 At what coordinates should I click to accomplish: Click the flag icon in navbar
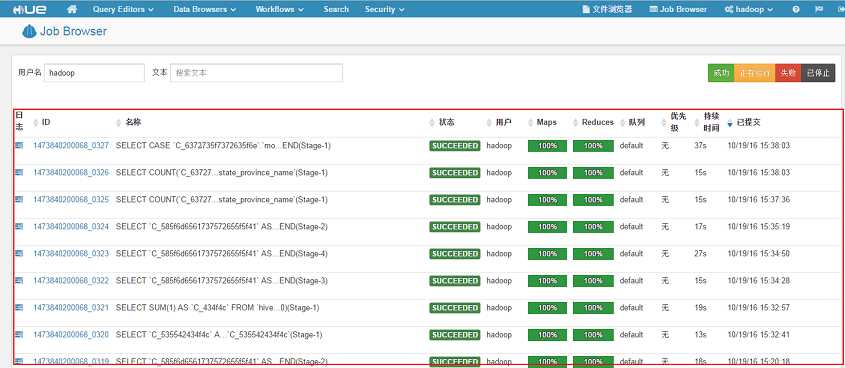[x=819, y=9]
